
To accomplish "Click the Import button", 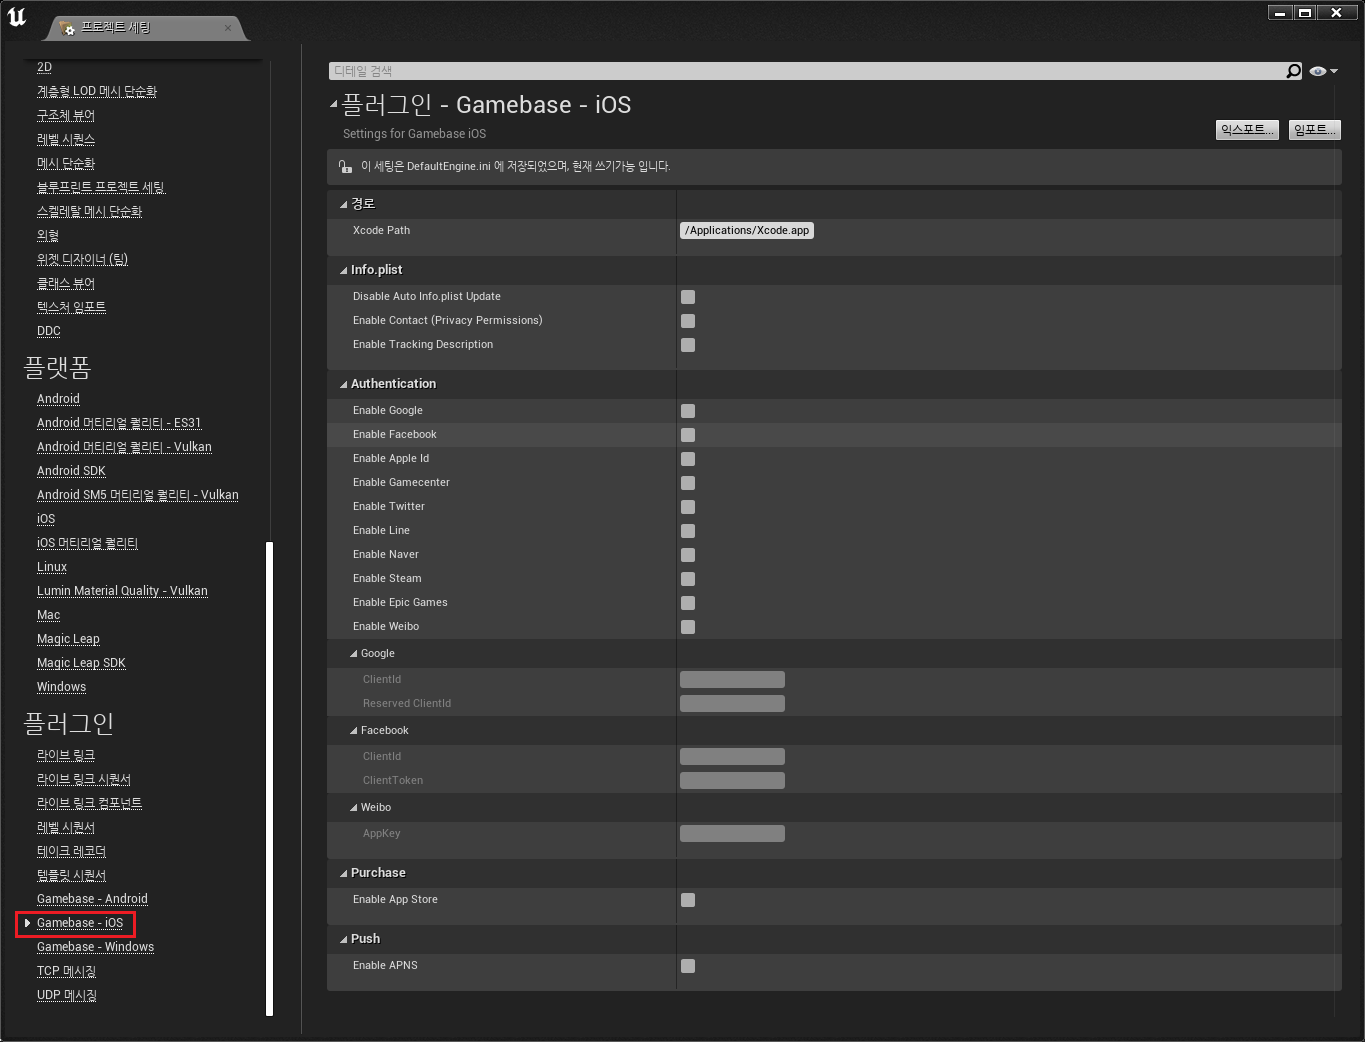I will click(x=1314, y=130).
